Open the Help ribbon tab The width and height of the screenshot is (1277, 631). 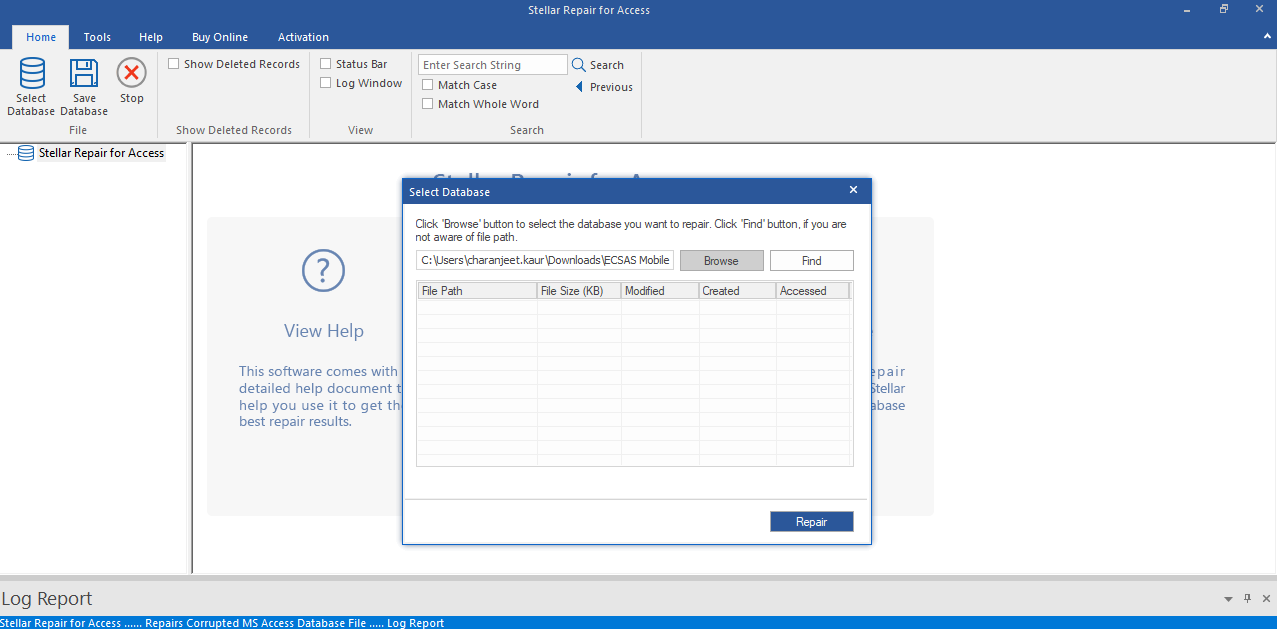(151, 37)
